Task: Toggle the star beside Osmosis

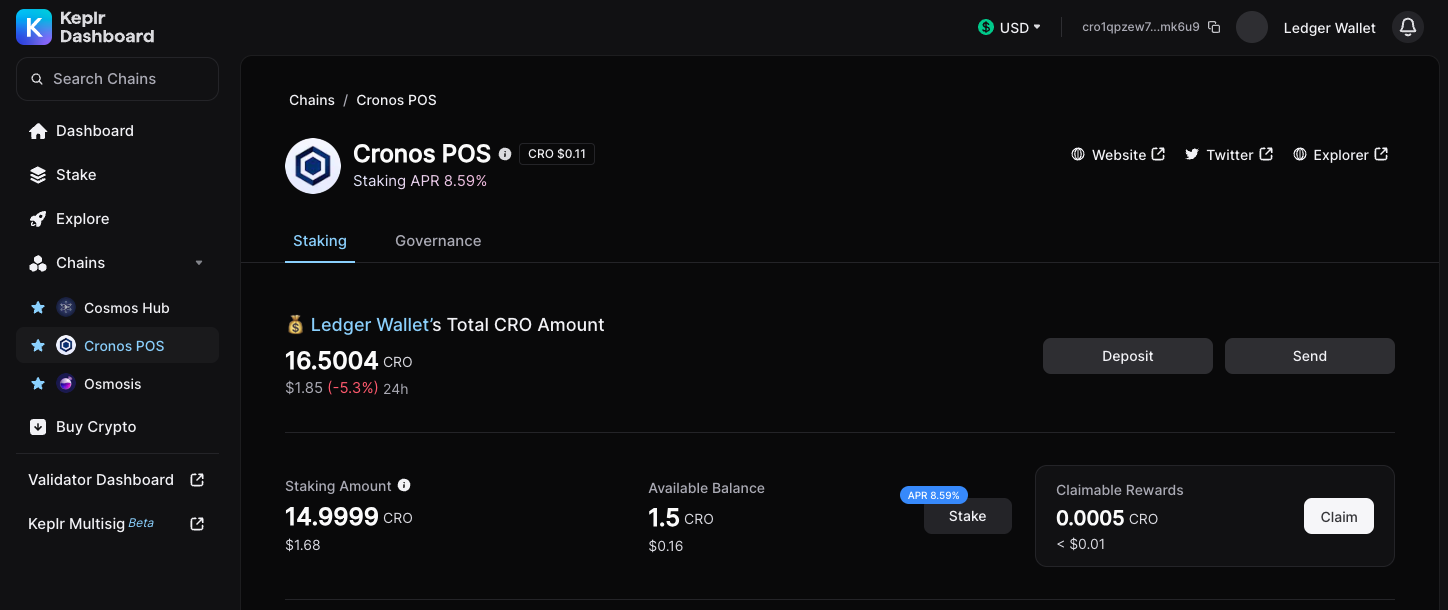Action: coord(38,384)
